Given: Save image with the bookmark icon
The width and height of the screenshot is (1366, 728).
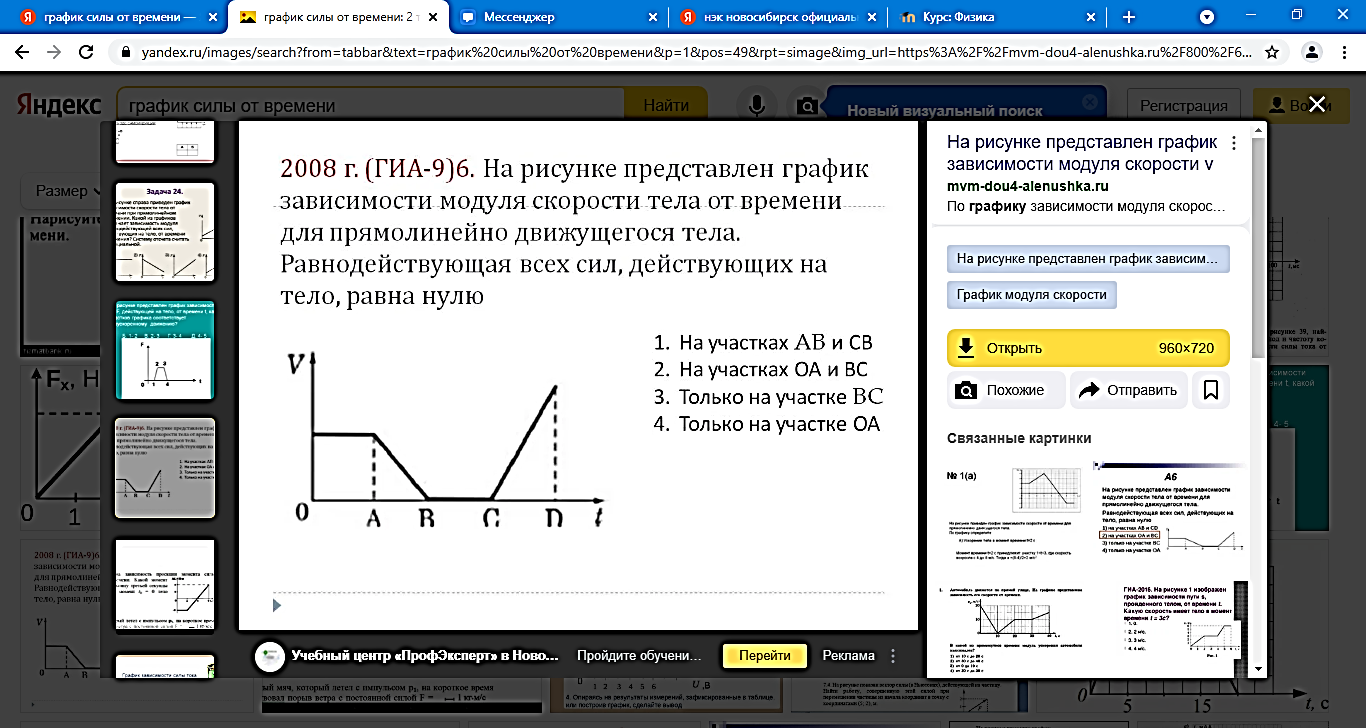Looking at the screenshot, I should (x=1211, y=390).
